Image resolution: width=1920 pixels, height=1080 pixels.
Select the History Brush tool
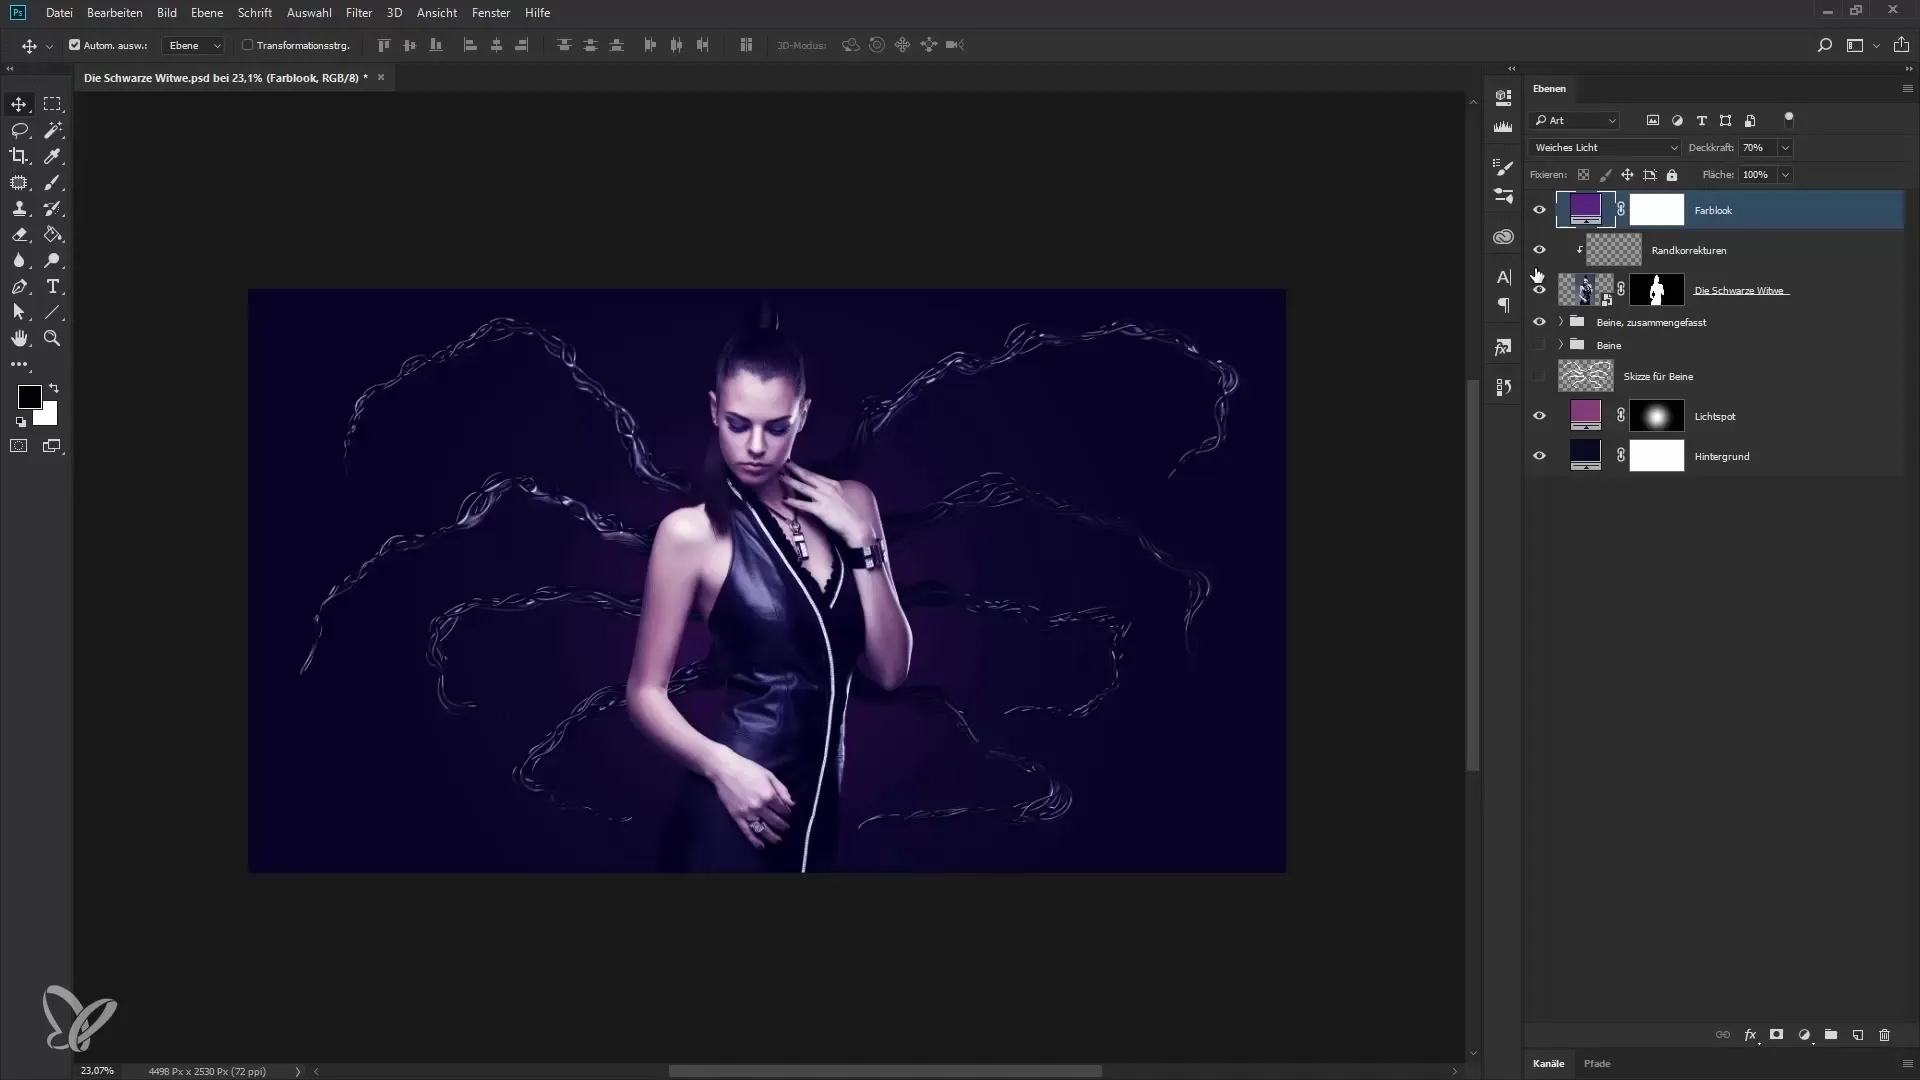(x=52, y=208)
